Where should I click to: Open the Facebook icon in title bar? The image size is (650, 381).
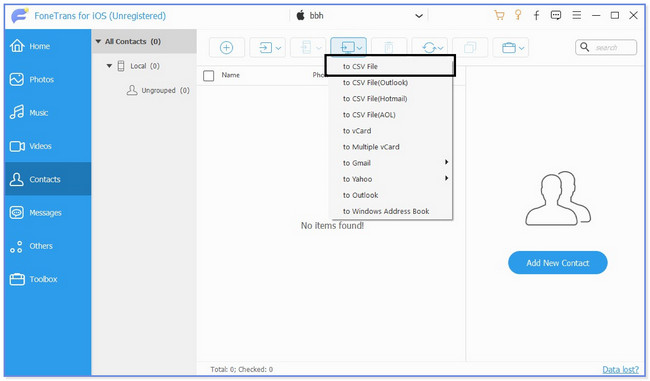536,16
